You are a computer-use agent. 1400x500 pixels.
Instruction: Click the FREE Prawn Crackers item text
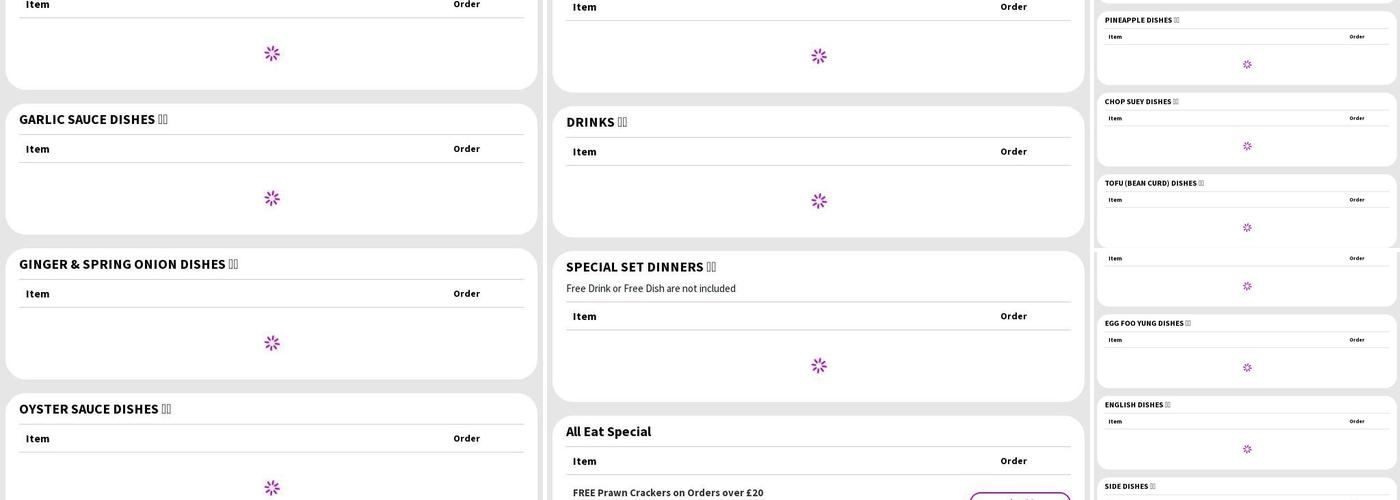668,493
